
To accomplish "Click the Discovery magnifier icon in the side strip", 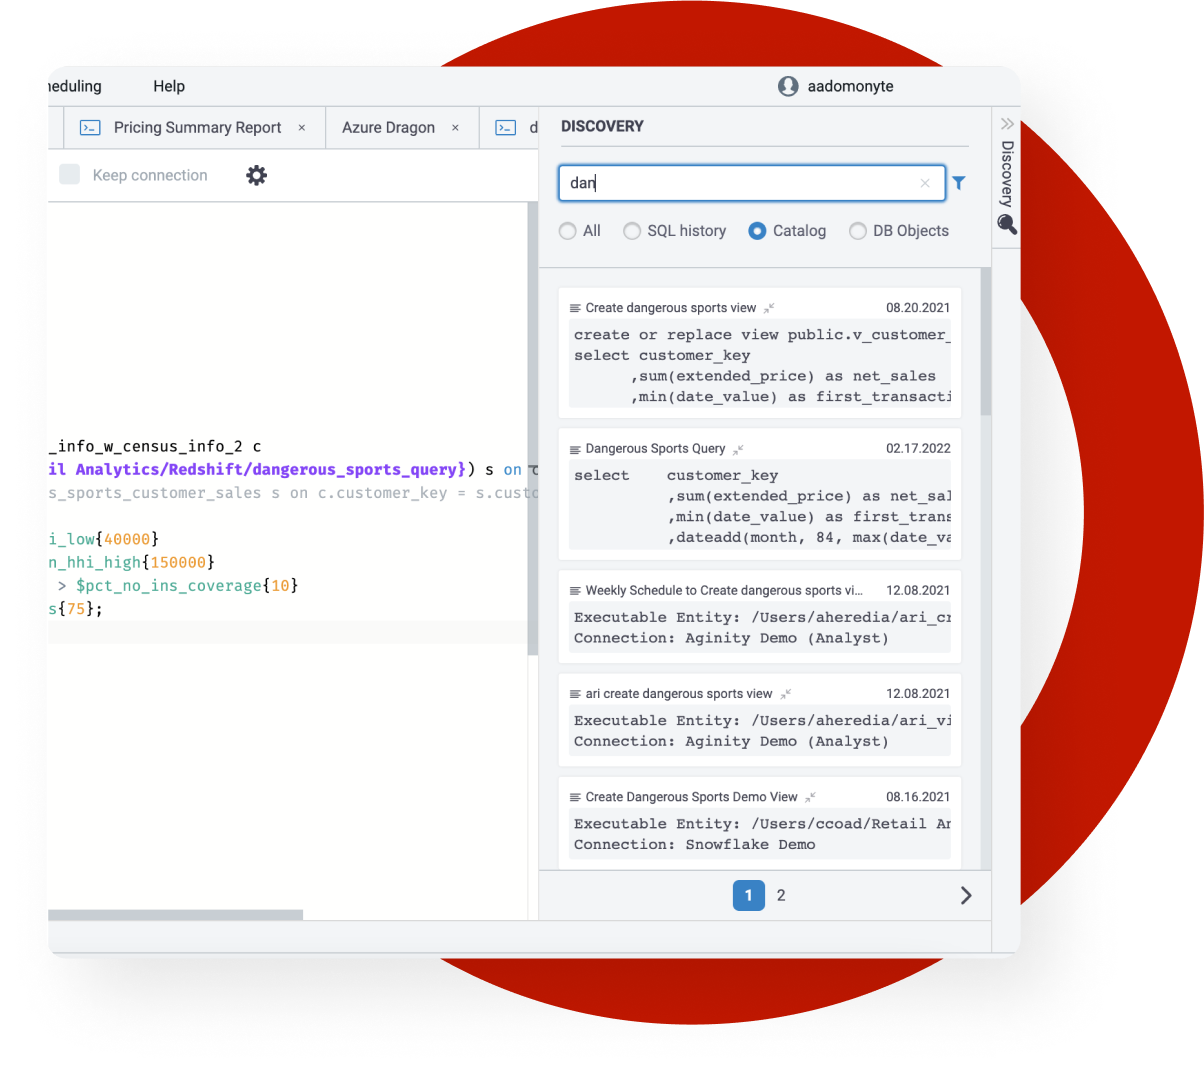I will [1007, 224].
